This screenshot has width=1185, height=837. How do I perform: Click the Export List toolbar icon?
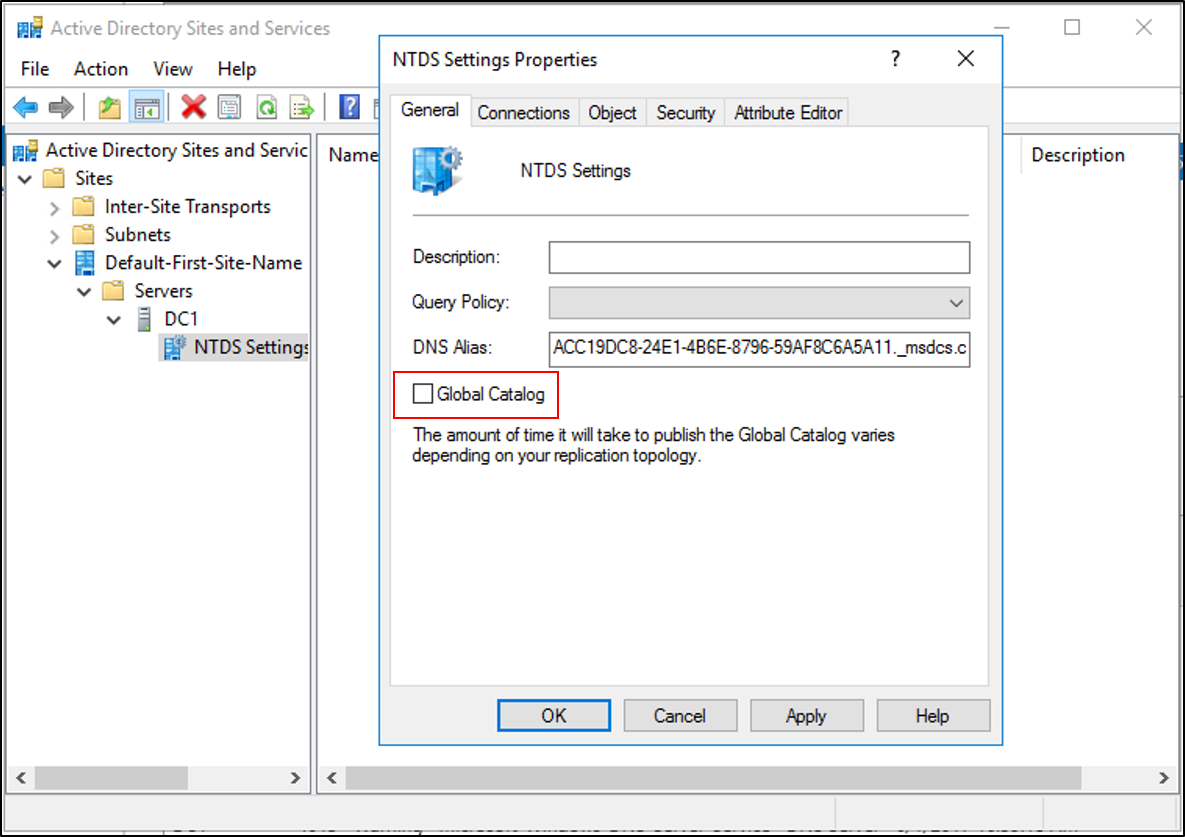point(302,107)
